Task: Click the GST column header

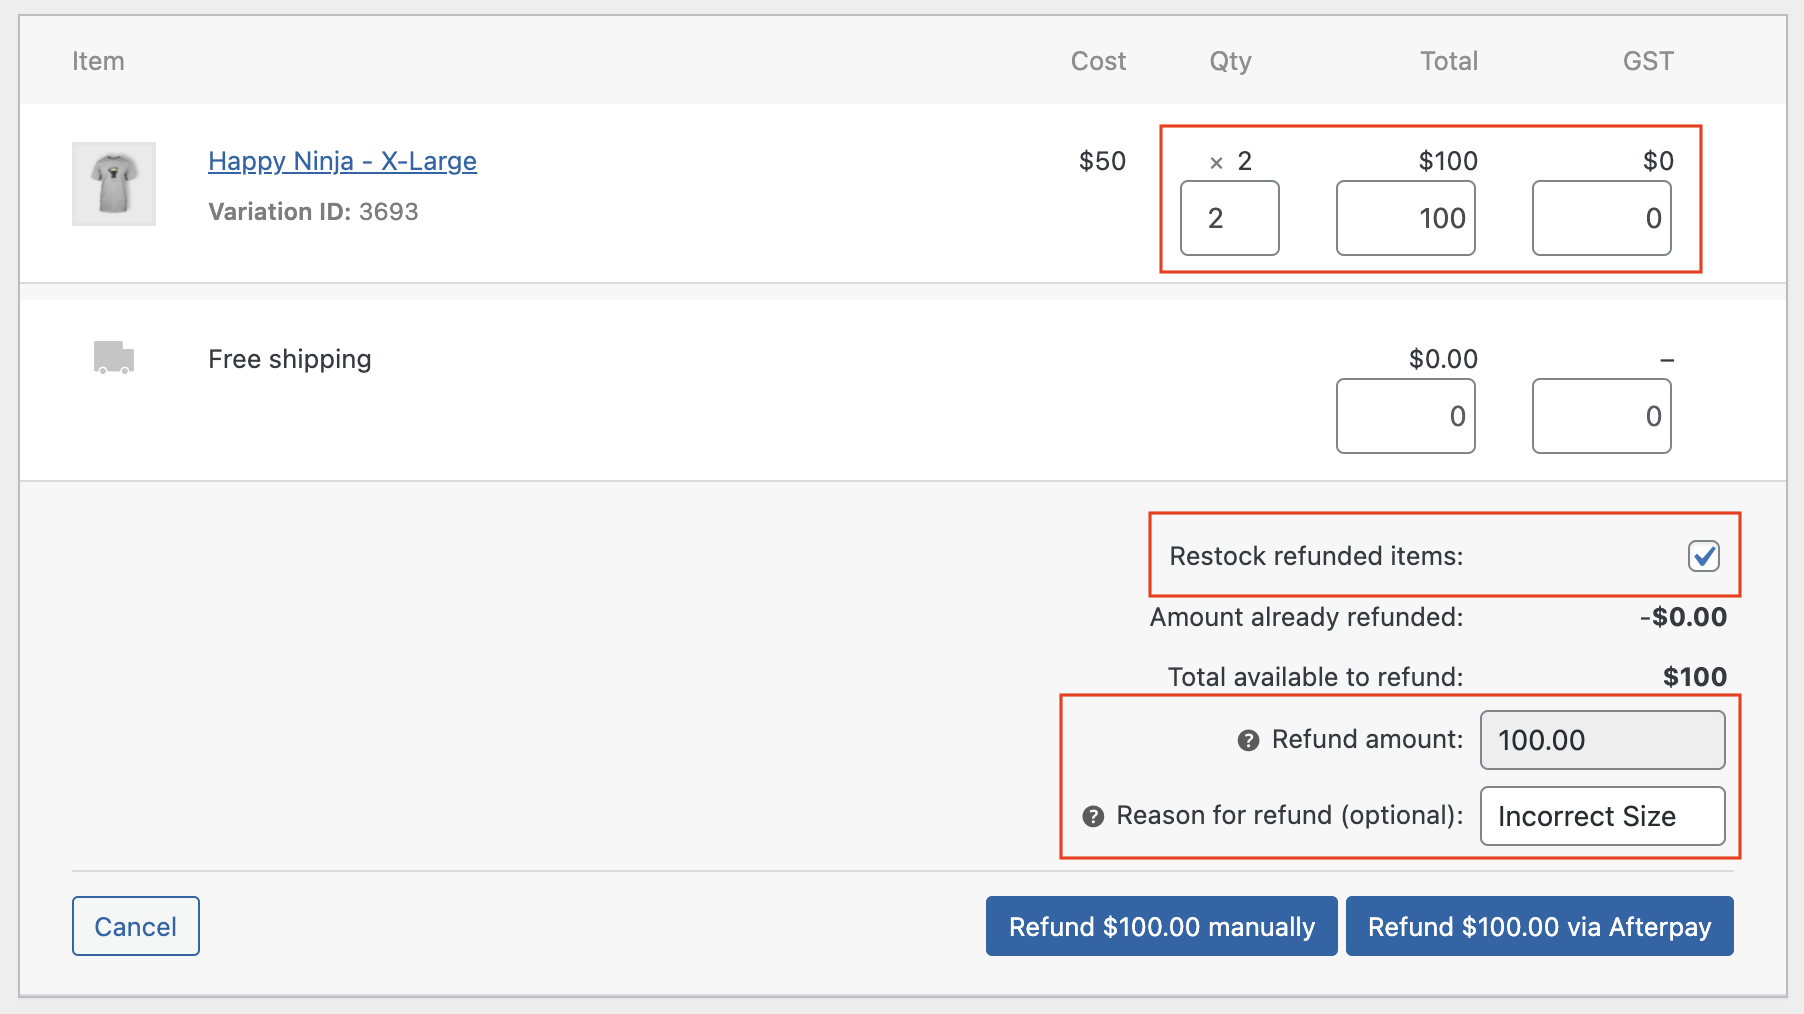Action: click(x=1647, y=61)
